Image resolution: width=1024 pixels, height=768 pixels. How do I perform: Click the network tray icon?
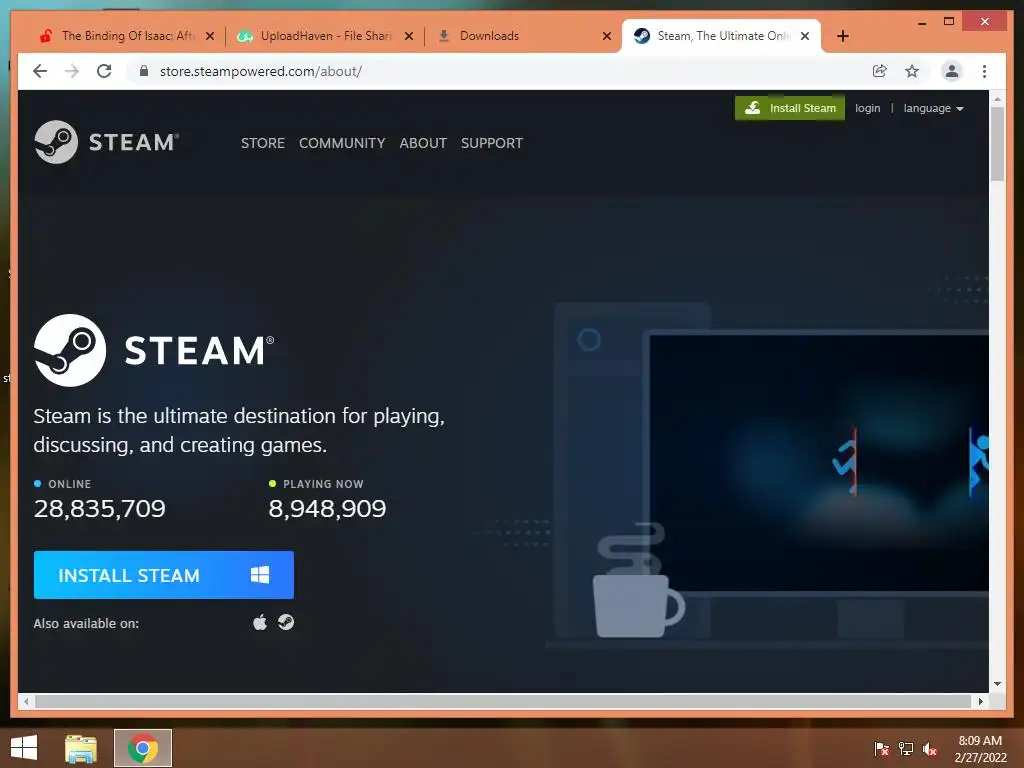[x=906, y=748]
